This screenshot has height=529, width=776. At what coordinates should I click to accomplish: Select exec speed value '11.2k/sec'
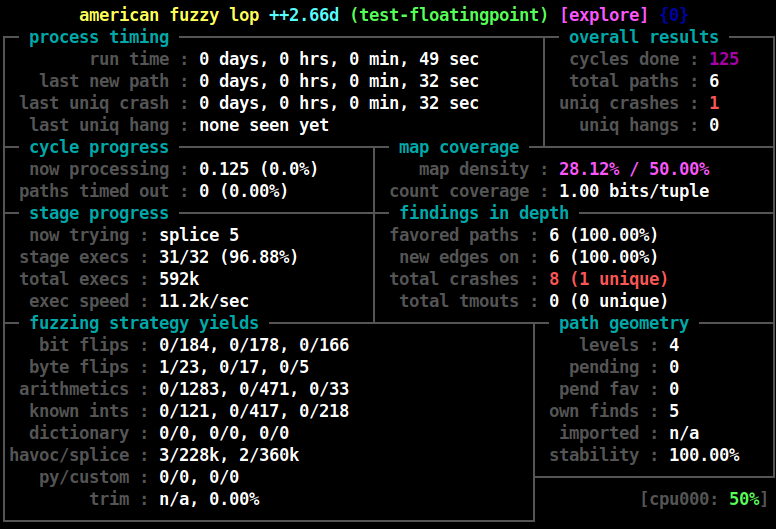click(204, 301)
